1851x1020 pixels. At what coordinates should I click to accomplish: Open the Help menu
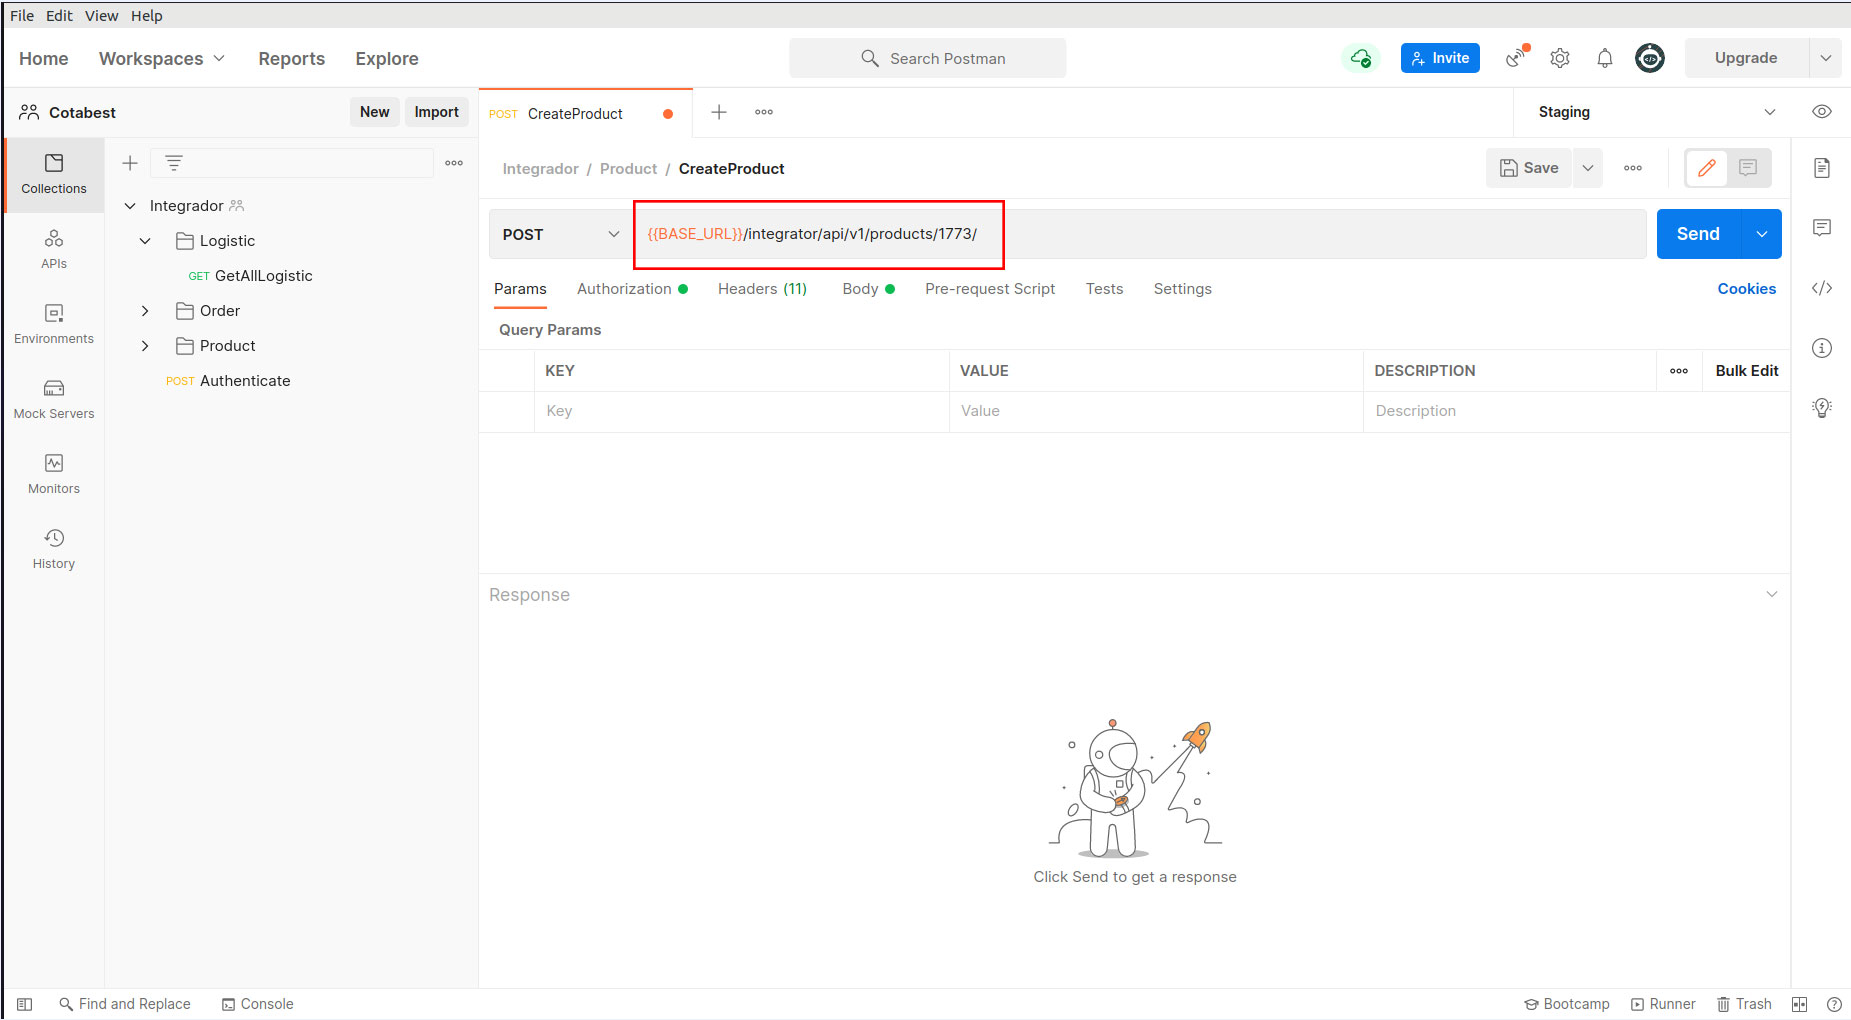(146, 16)
